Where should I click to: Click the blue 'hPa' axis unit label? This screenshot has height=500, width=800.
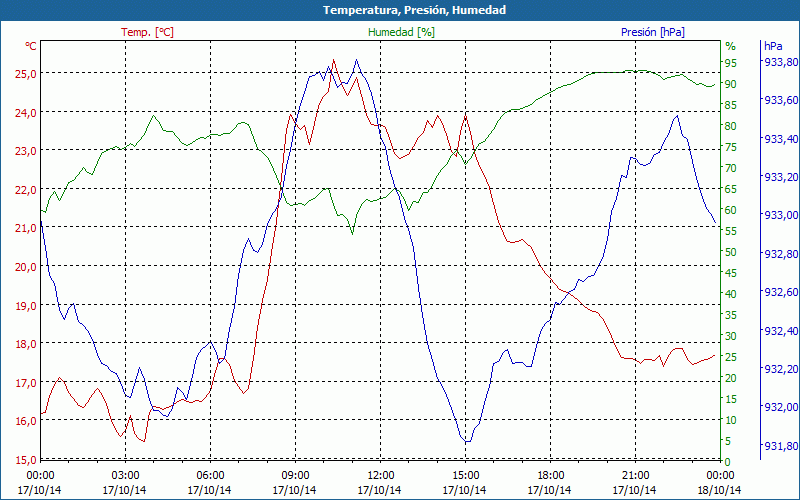click(x=773, y=46)
